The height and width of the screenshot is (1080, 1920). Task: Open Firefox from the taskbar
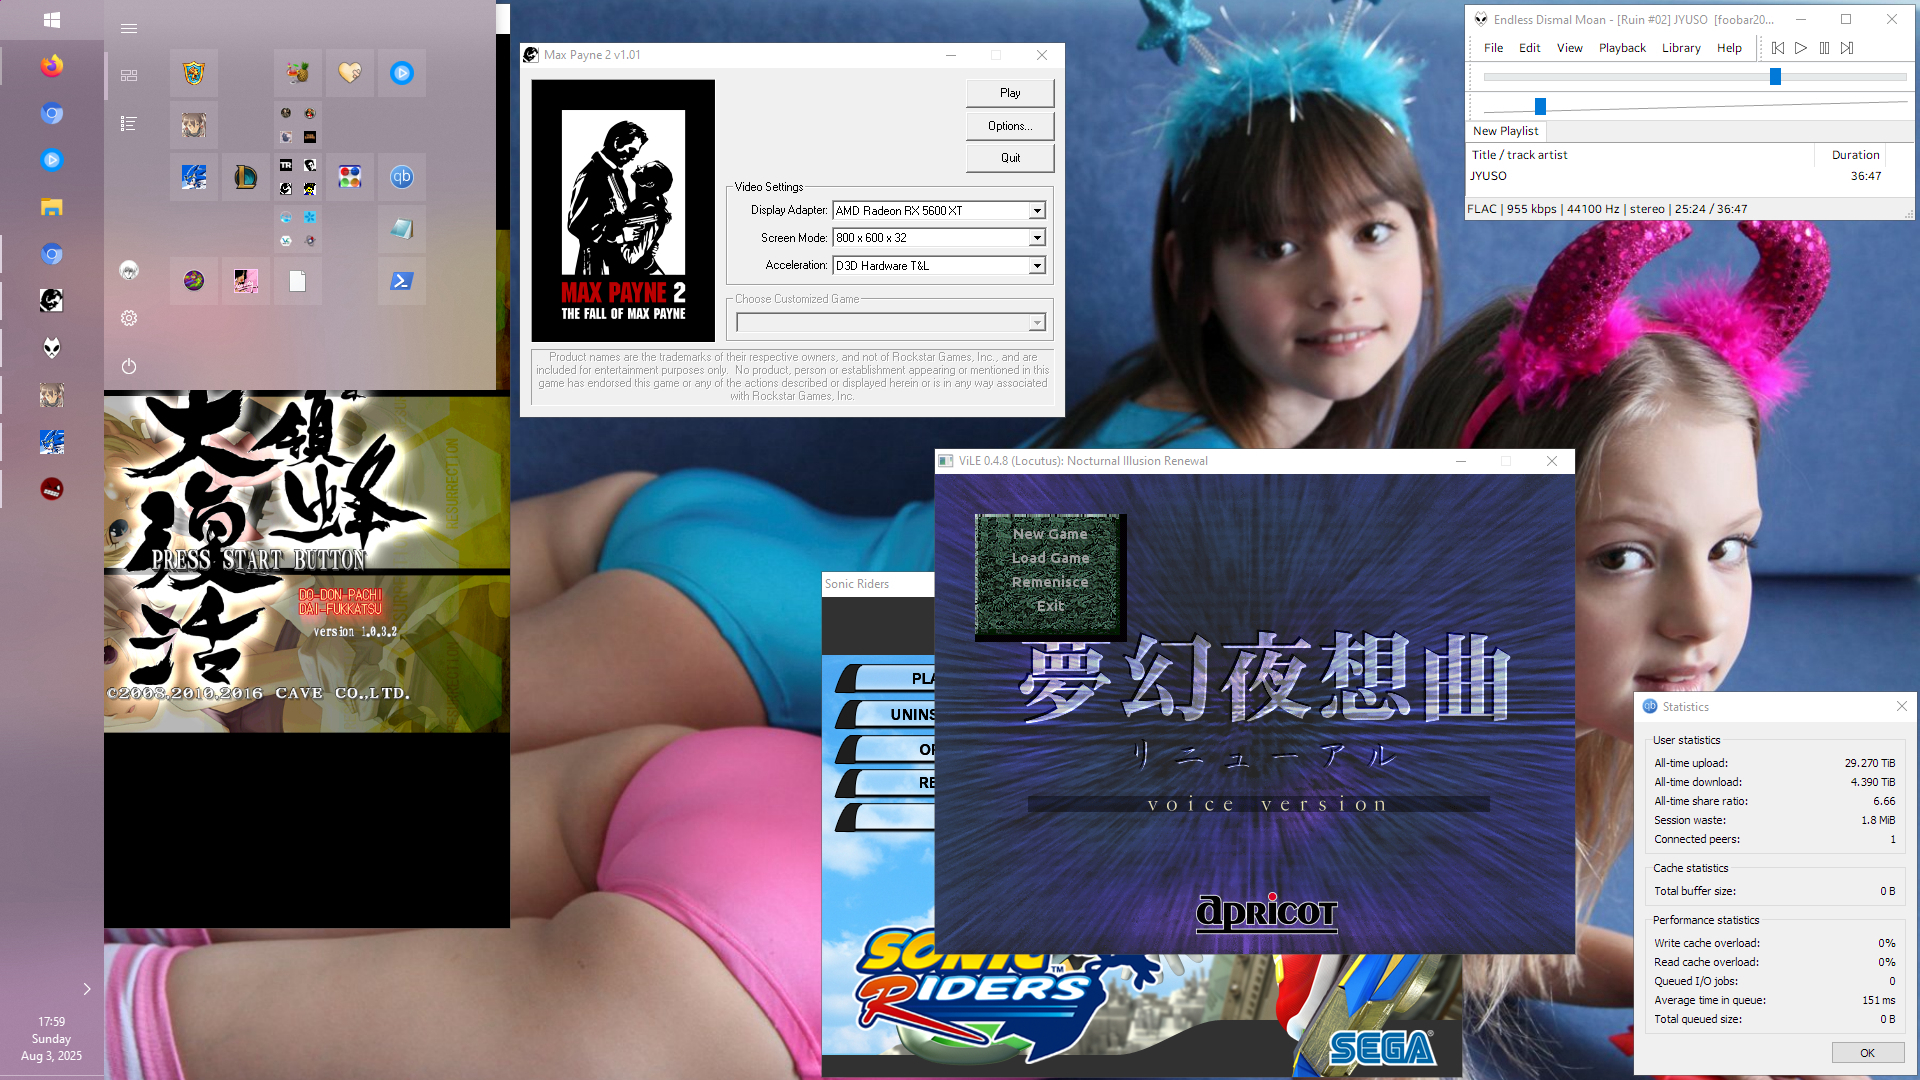tap(52, 66)
